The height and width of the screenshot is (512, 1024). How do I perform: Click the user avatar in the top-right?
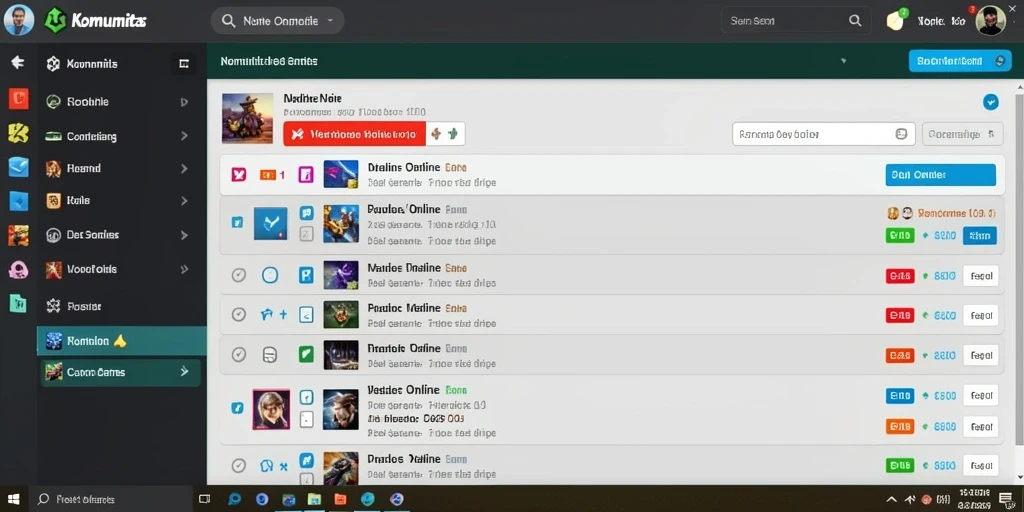click(x=990, y=20)
